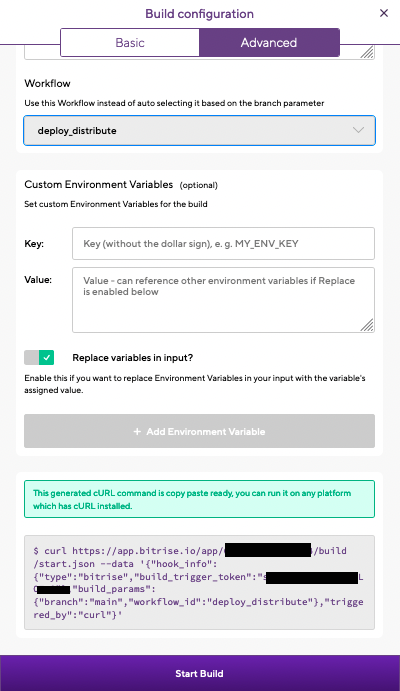
Task: Click the resize handle below the tabs
Action: 367,52
